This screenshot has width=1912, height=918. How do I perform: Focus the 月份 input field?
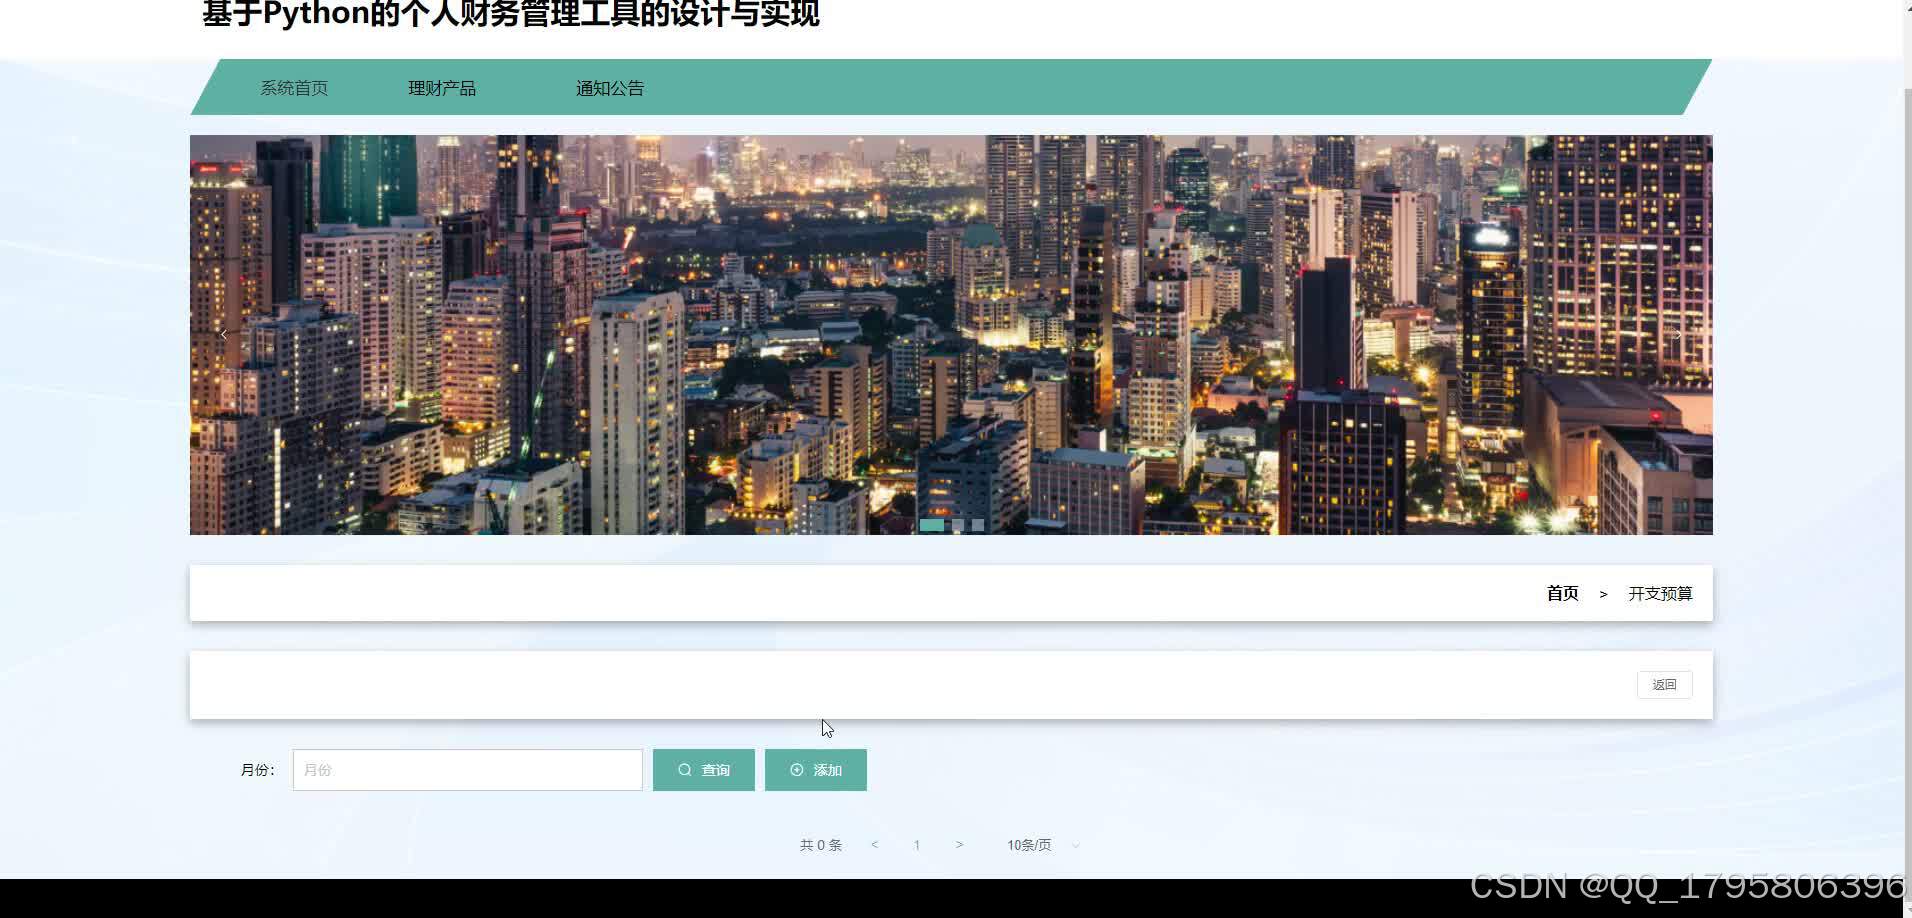(468, 770)
